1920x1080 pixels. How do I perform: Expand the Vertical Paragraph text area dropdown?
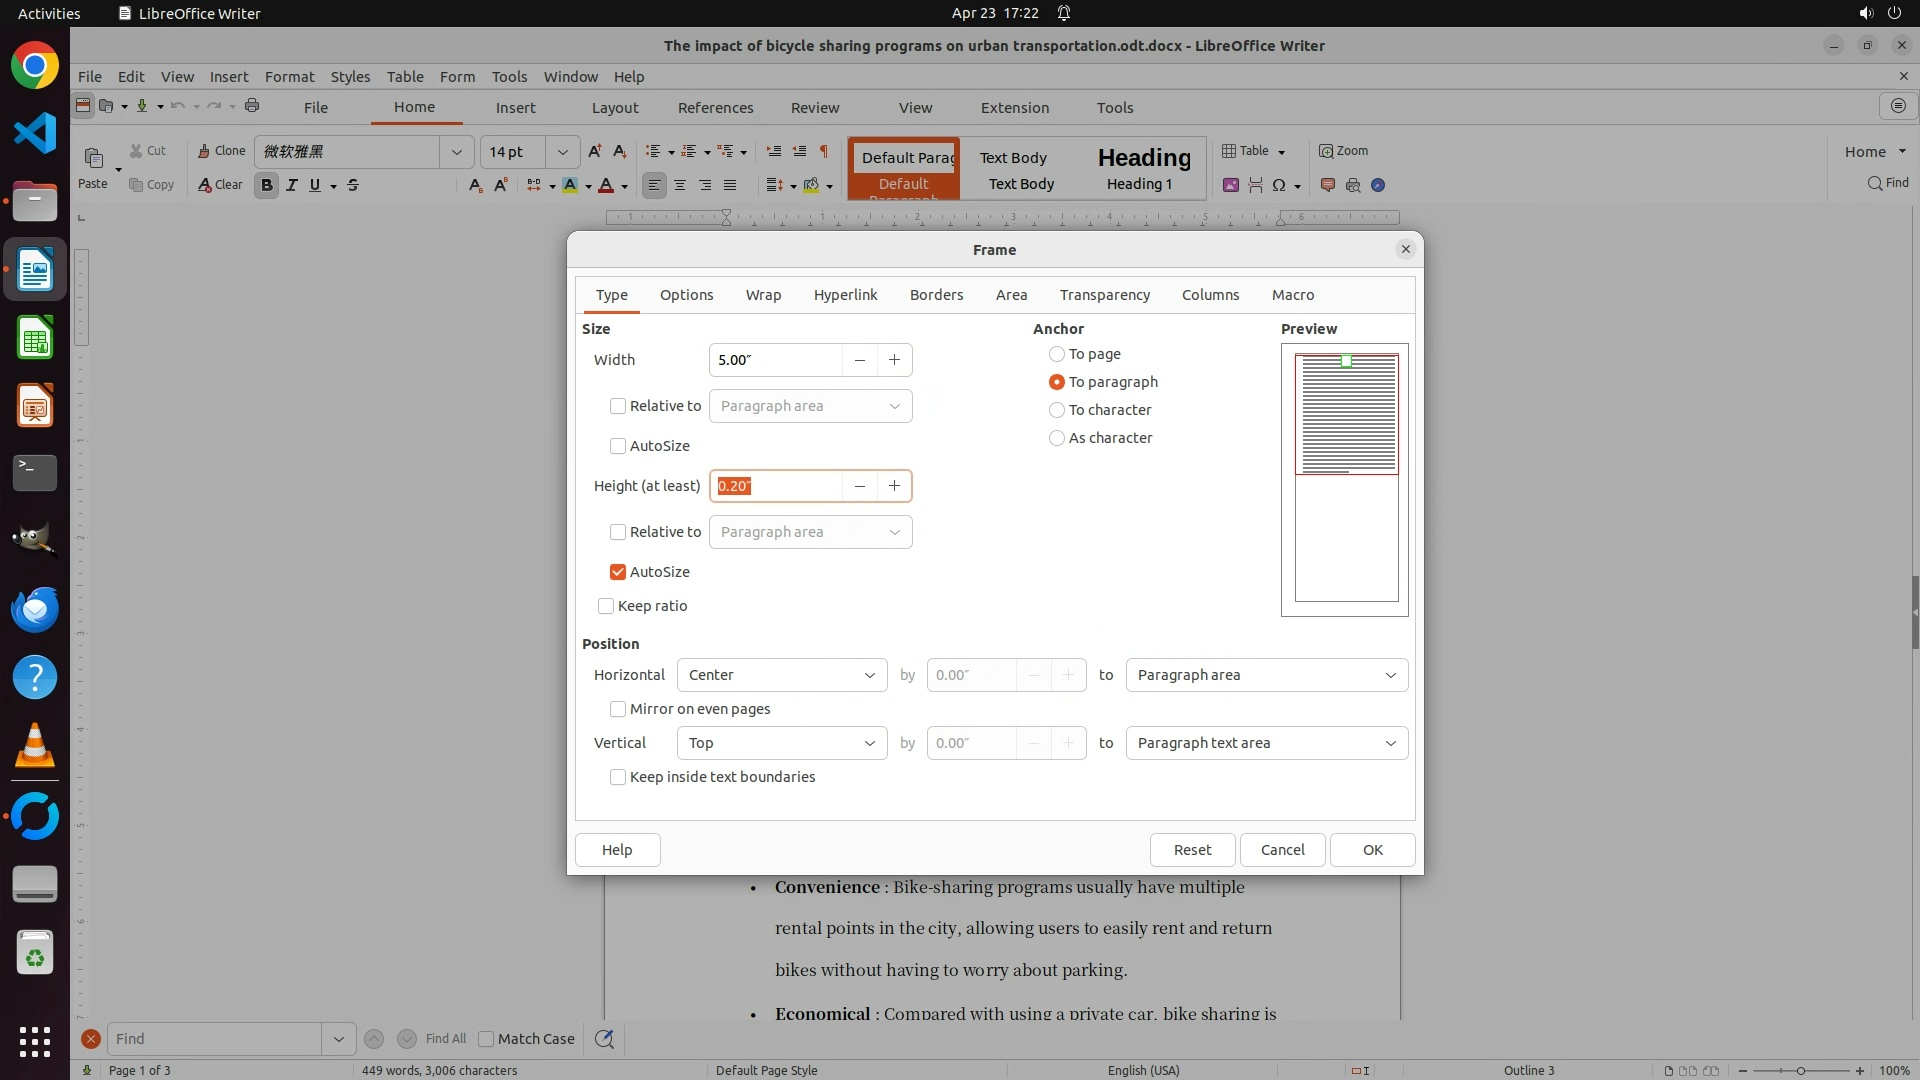click(1266, 743)
